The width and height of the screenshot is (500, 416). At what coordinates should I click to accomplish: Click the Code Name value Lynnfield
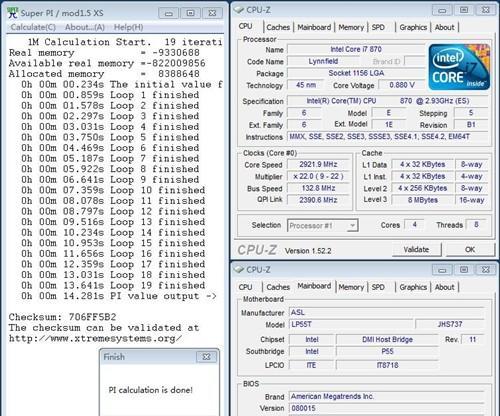coord(323,61)
